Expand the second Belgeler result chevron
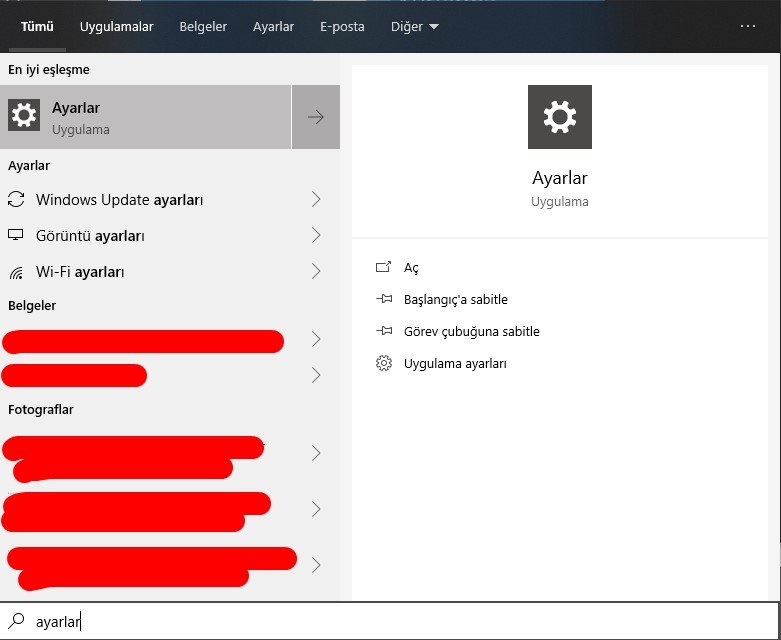The height and width of the screenshot is (640, 781). point(316,375)
